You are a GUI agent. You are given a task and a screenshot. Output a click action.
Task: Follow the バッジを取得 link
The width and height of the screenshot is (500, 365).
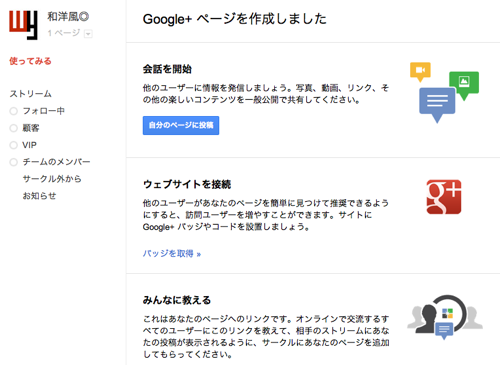pos(172,254)
